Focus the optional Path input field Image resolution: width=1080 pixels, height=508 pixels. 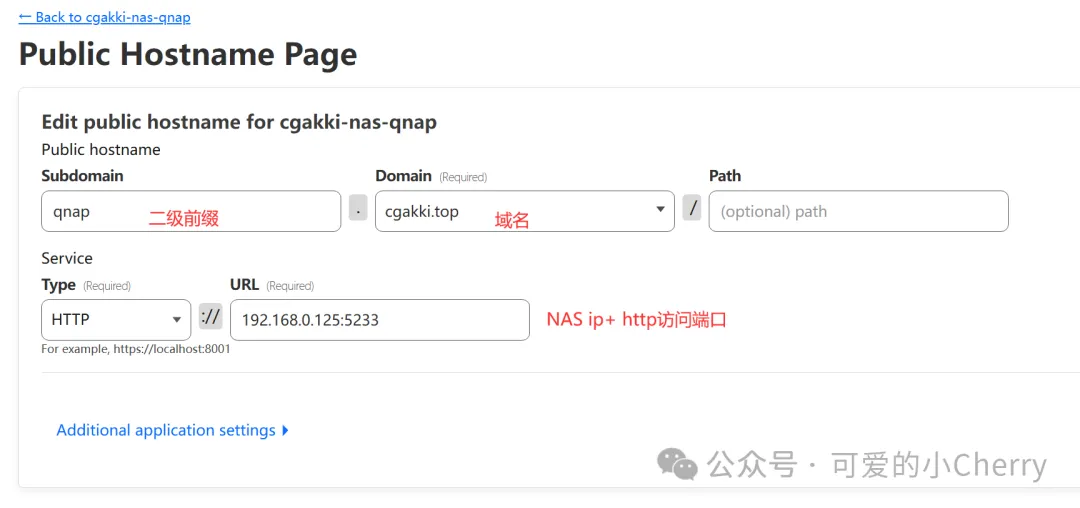point(858,211)
